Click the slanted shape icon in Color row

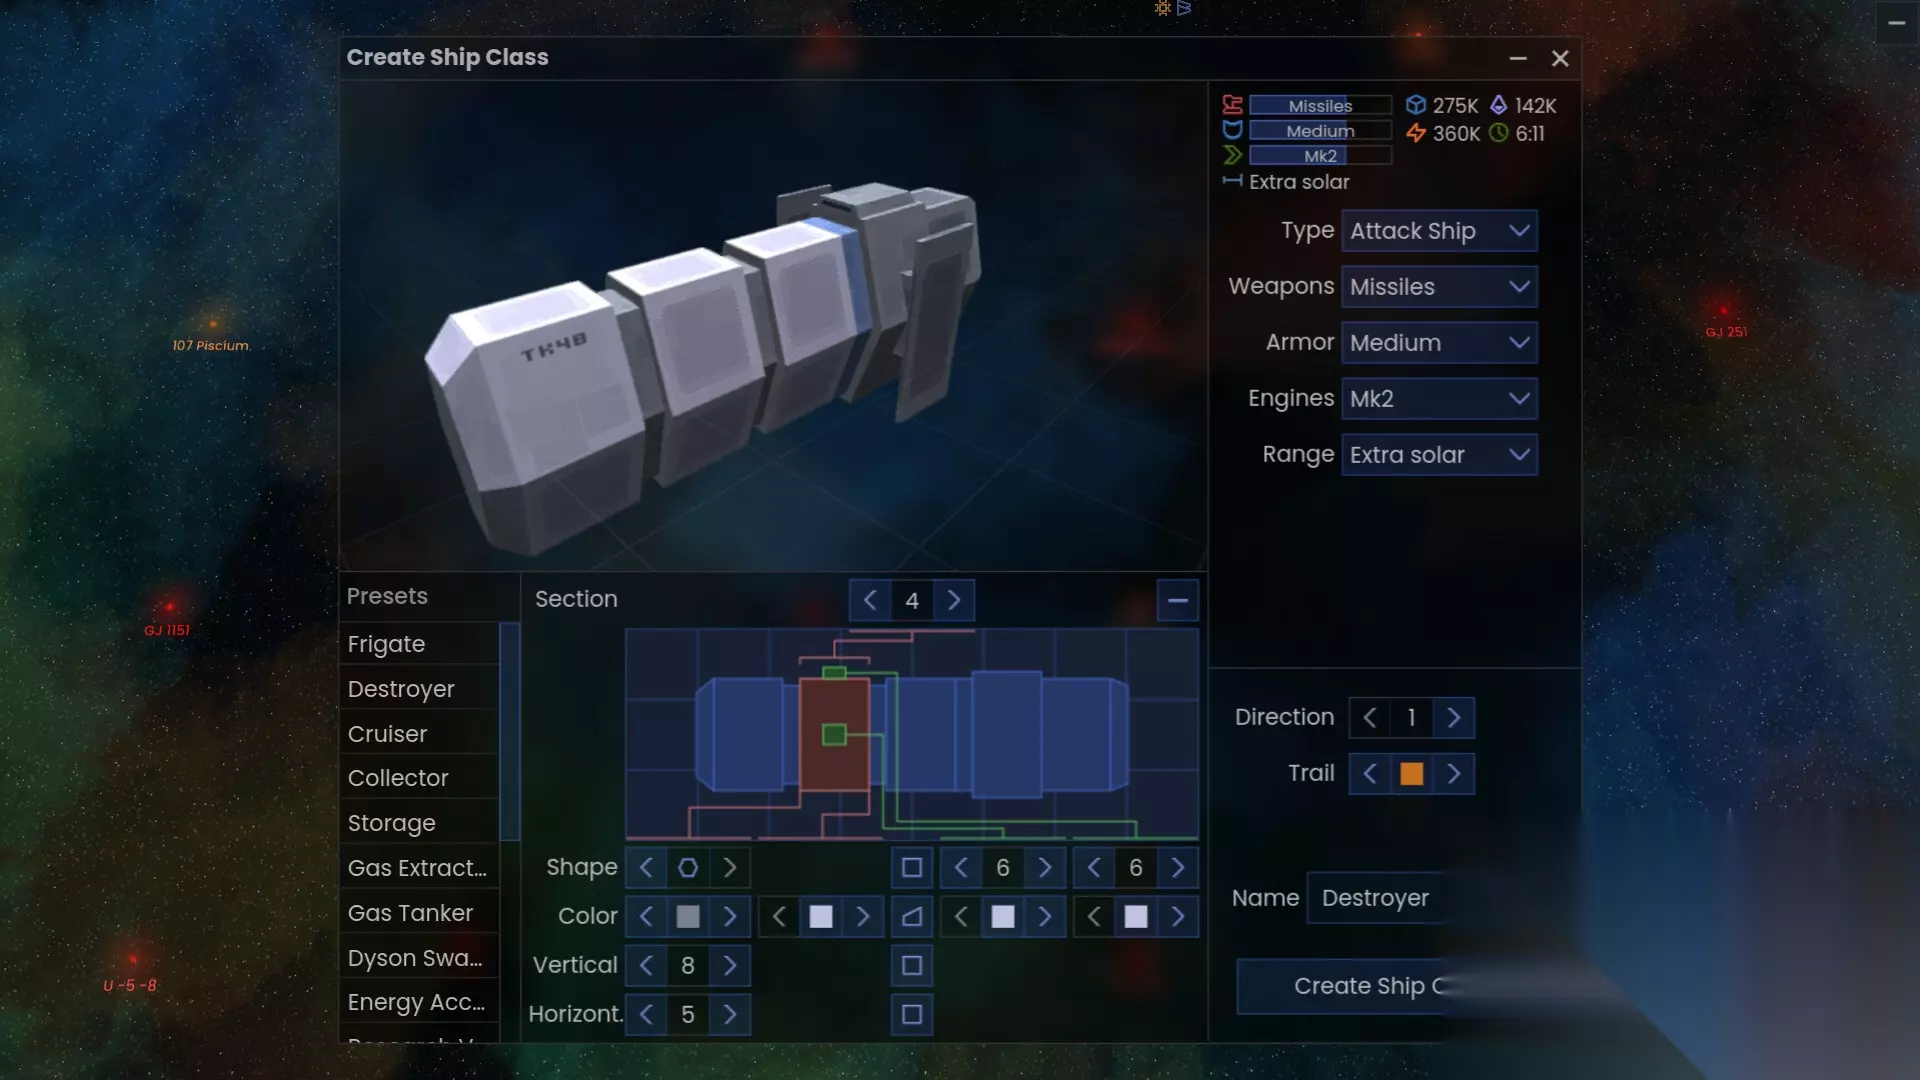[912, 916]
